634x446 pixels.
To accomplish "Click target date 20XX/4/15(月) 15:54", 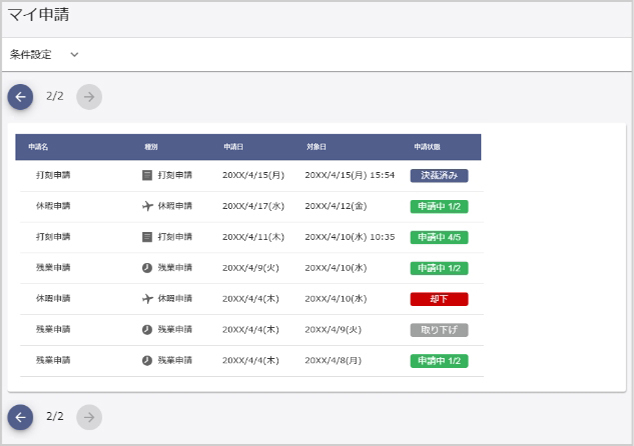I will [350, 175].
